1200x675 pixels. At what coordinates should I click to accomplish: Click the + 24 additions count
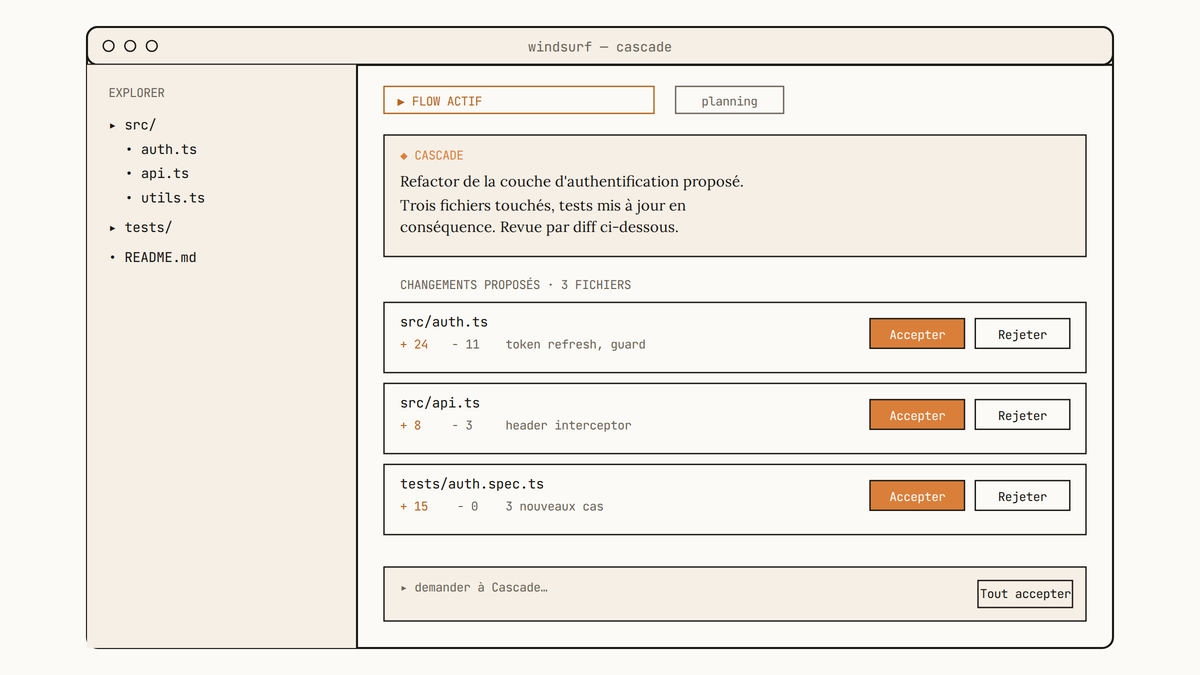point(414,345)
